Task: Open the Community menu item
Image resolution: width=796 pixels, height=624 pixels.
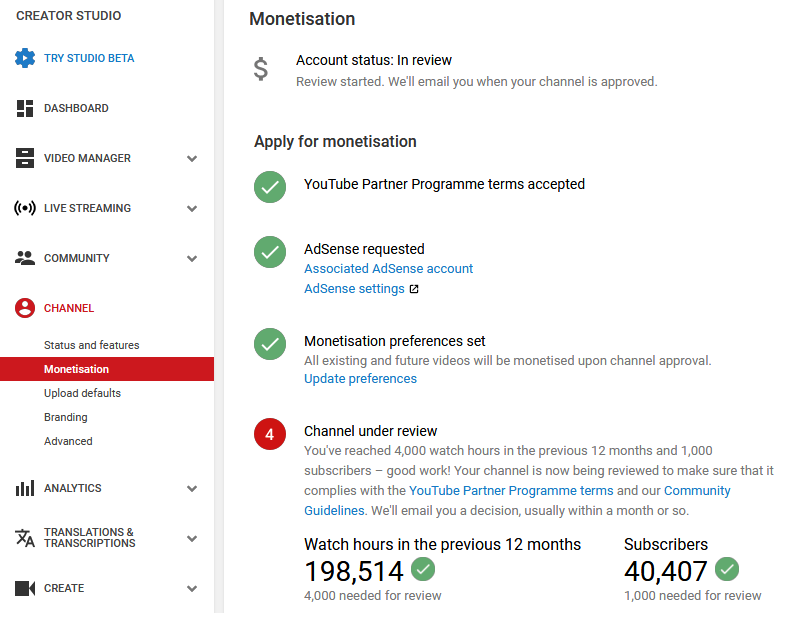Action: click(77, 258)
